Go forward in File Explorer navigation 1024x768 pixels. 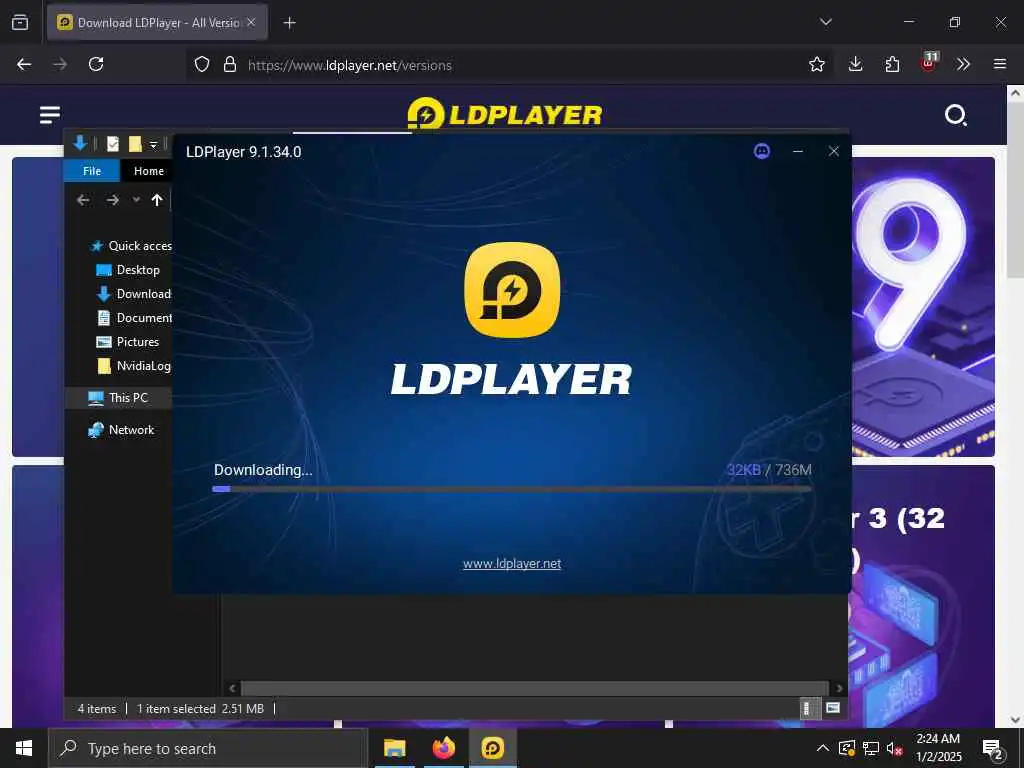point(112,200)
